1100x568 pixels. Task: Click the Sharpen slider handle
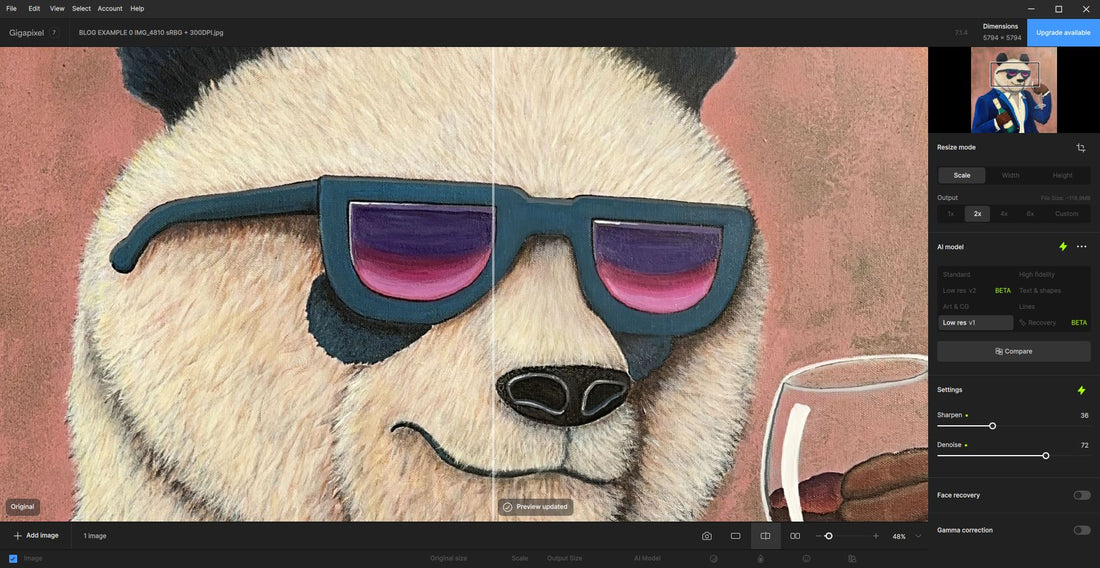pos(992,426)
